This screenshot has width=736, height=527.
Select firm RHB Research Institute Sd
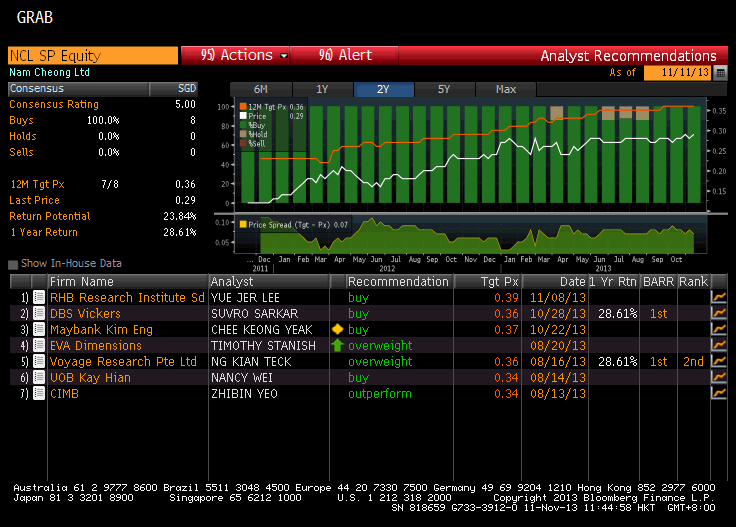(x=127, y=298)
